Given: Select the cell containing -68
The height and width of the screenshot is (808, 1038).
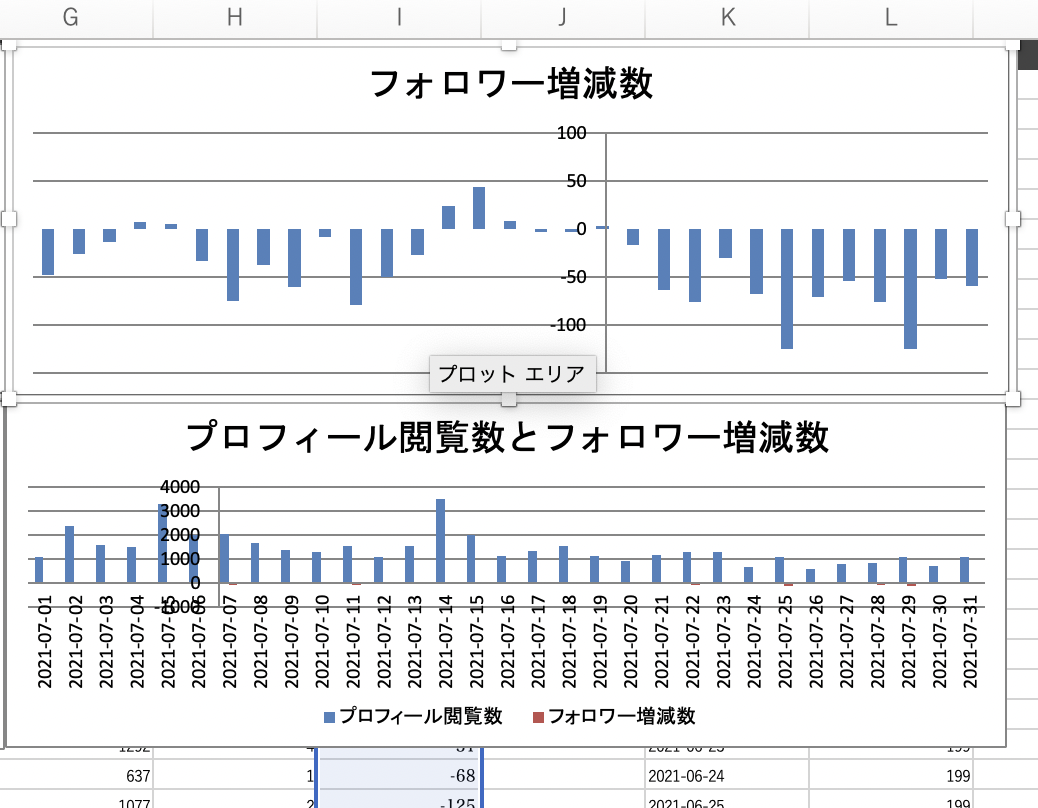Looking at the screenshot, I should 399,775.
